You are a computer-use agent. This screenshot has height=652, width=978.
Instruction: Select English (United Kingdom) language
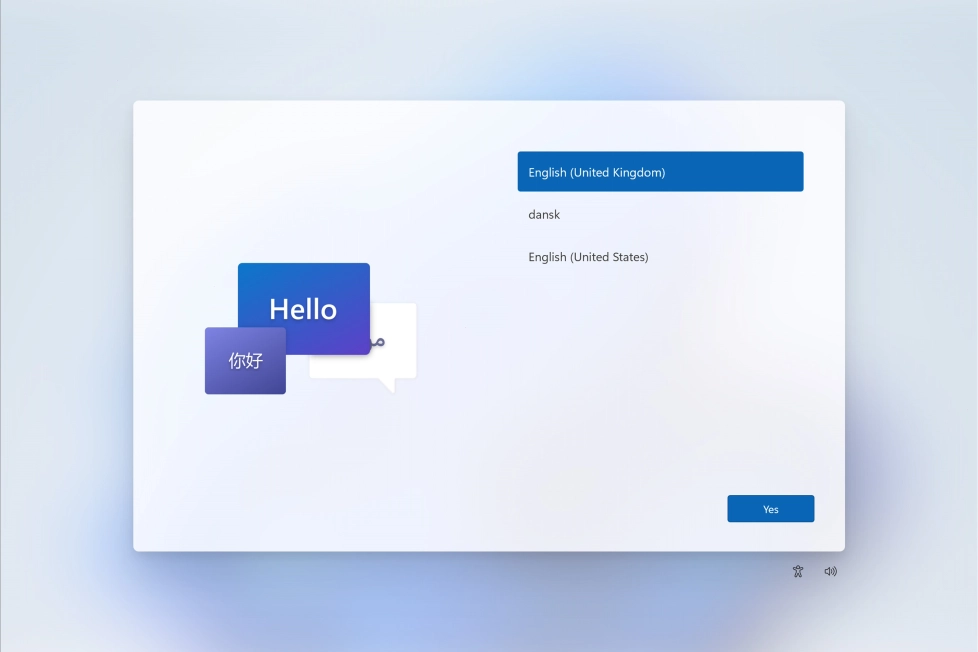tap(660, 172)
